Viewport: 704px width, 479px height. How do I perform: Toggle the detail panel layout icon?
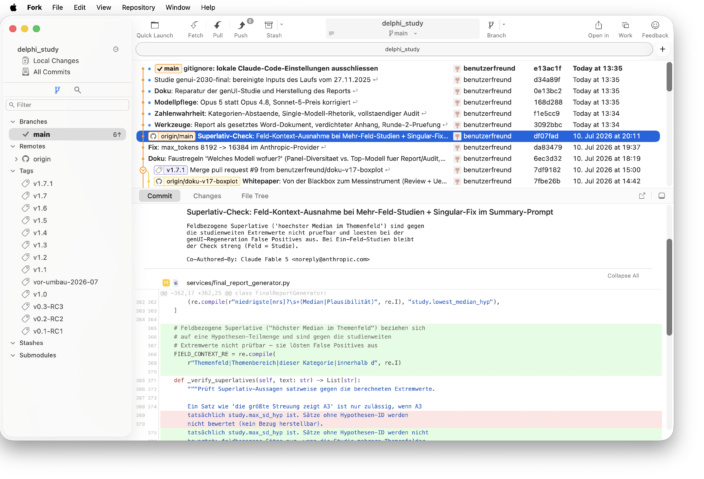pos(661,196)
